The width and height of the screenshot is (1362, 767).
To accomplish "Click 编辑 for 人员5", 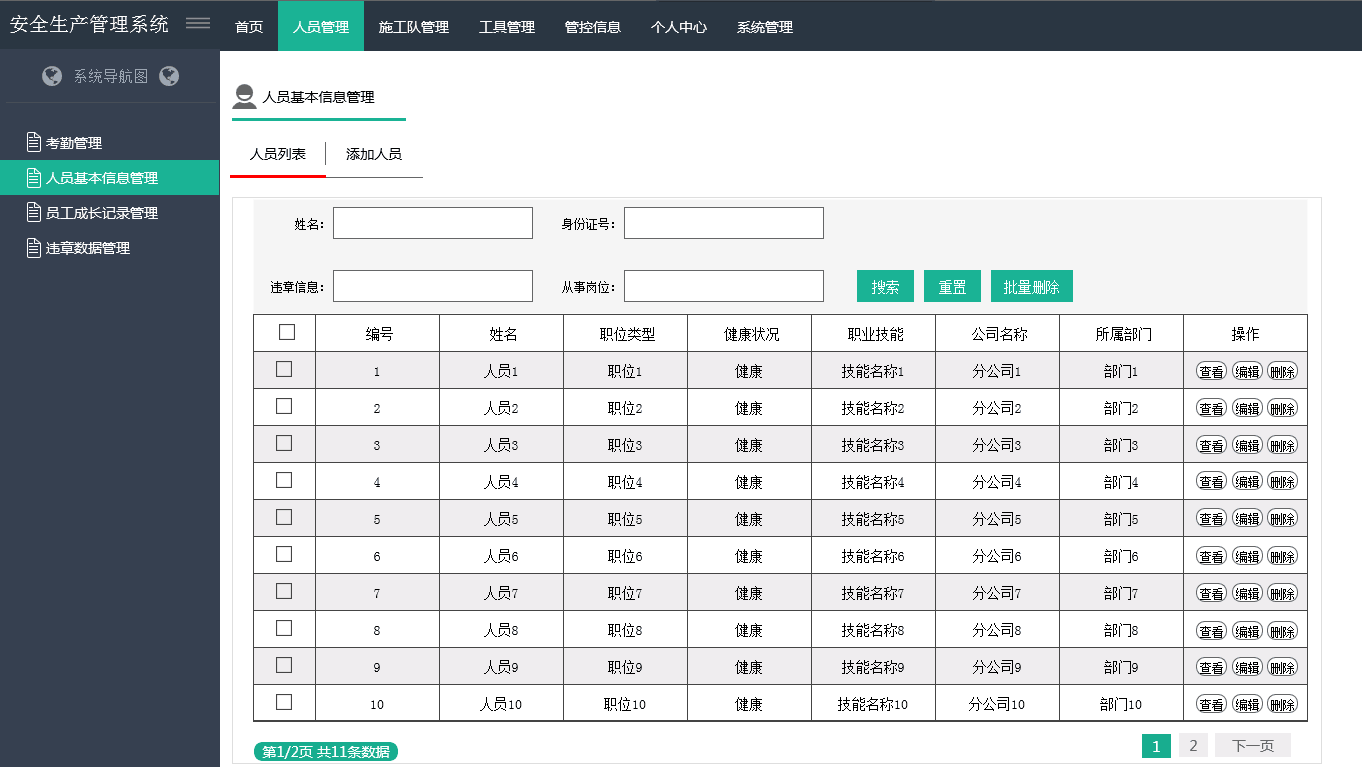I will (x=1247, y=519).
